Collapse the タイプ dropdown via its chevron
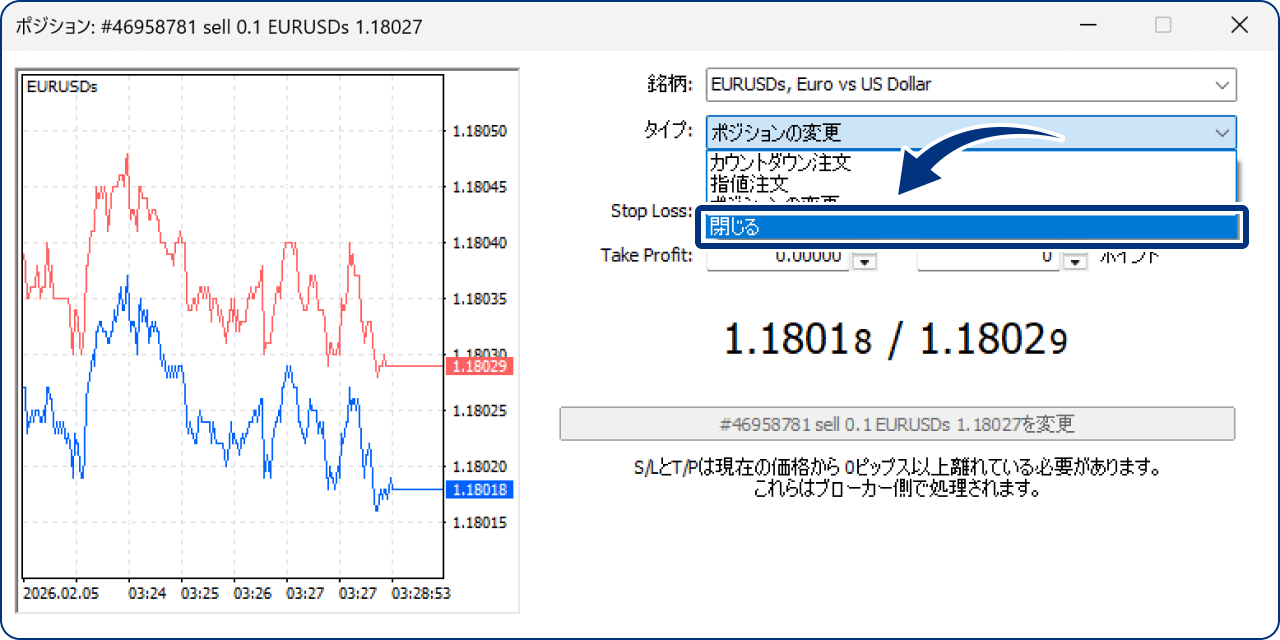The image size is (1280, 640). 1222,133
